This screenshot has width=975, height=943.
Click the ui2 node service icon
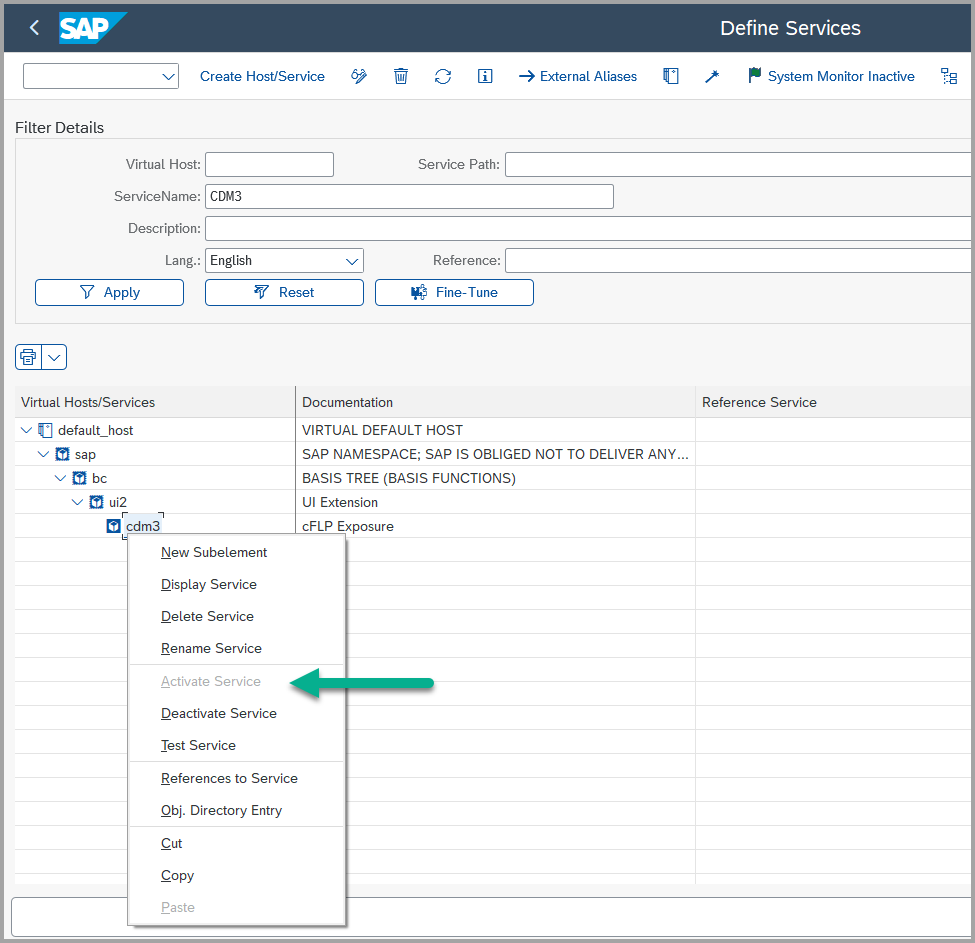pyautogui.click(x=96, y=502)
